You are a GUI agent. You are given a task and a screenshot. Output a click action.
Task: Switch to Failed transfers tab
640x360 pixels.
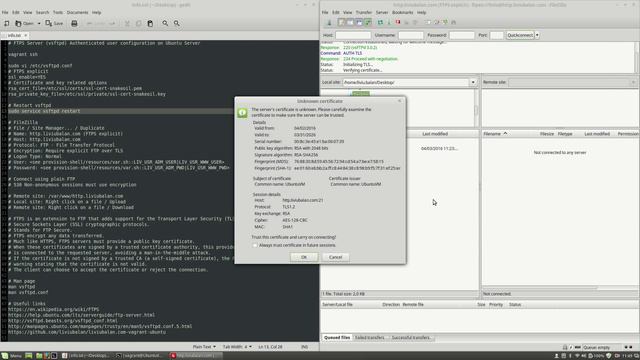(370, 338)
